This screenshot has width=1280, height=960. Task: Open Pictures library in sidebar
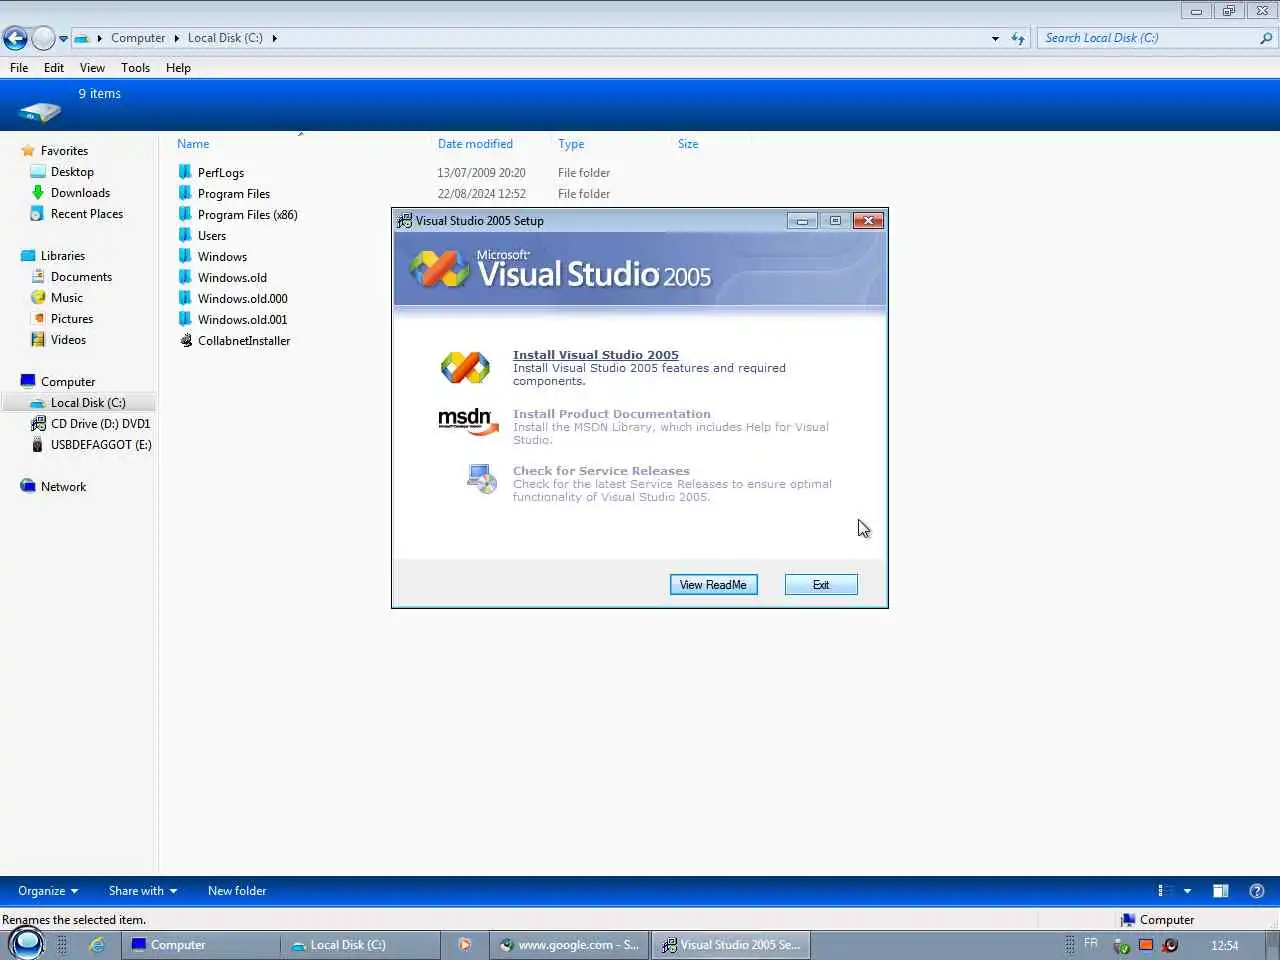(72, 319)
